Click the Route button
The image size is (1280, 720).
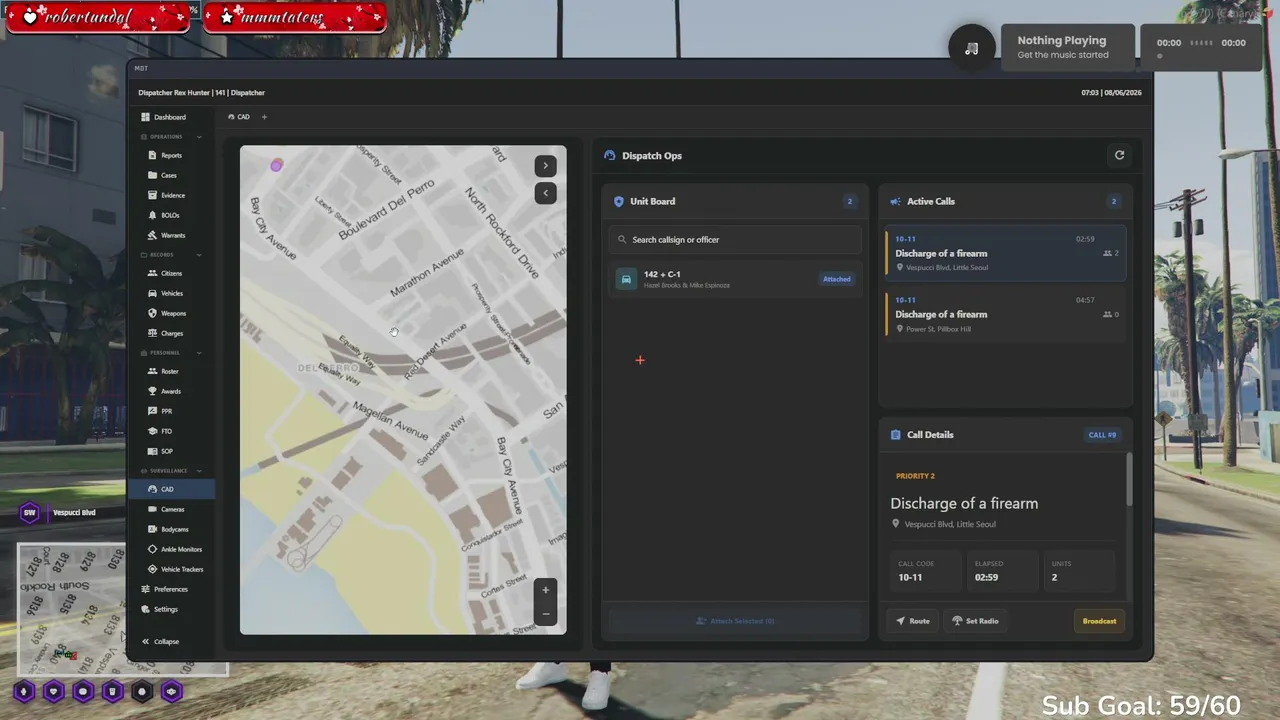tap(912, 621)
